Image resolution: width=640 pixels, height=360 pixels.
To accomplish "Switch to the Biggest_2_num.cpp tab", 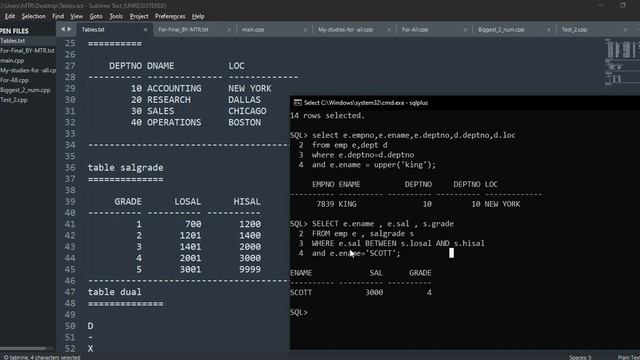I will tap(501, 29).
